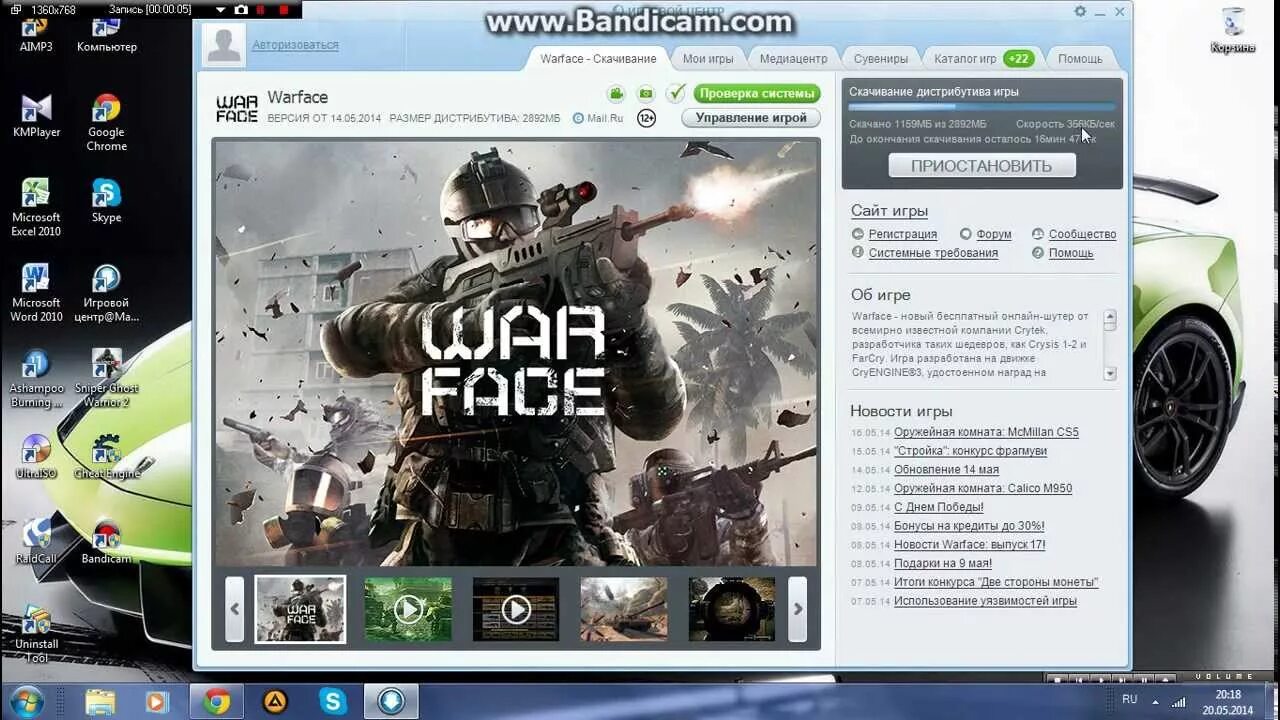Play the green jungle video thumbnail
Viewport: 1280px width, 720px height.
pyautogui.click(x=408, y=609)
